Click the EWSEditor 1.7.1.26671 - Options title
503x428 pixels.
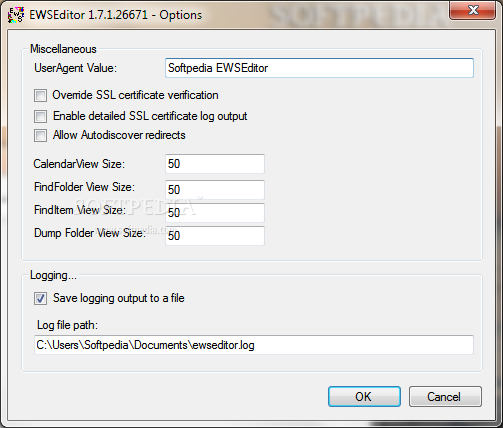(116, 15)
